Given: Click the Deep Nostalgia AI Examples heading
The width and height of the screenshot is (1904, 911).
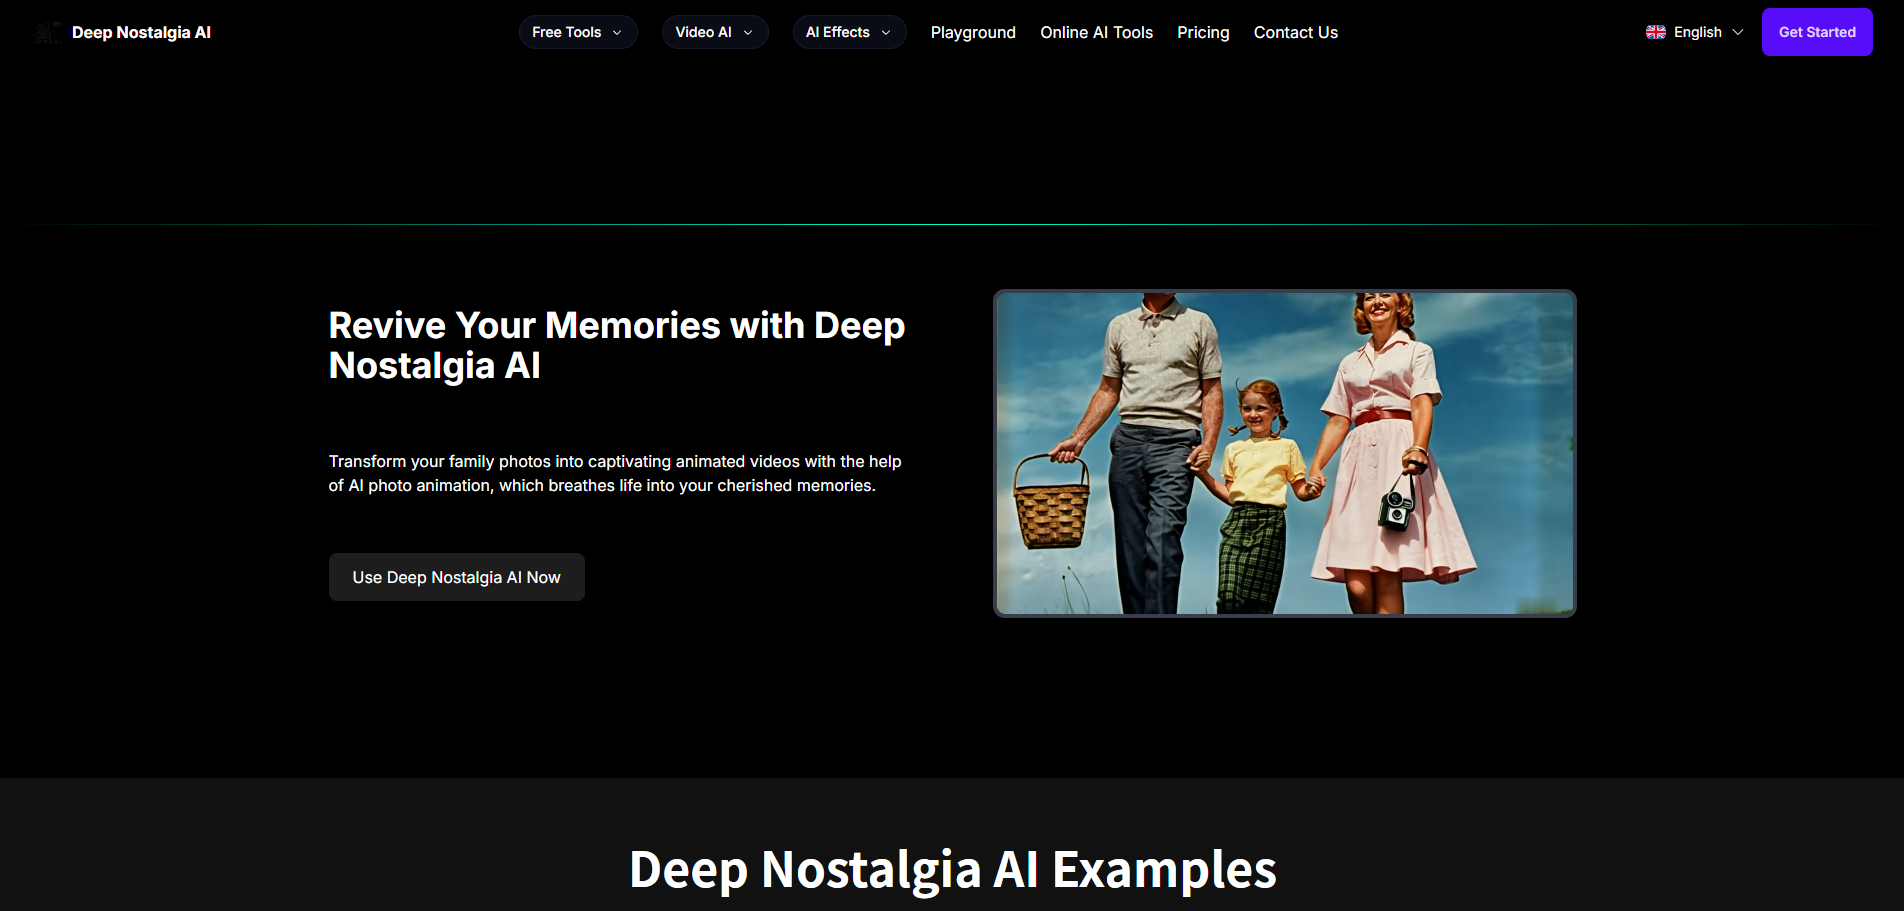Looking at the screenshot, I should pyautogui.click(x=952, y=869).
